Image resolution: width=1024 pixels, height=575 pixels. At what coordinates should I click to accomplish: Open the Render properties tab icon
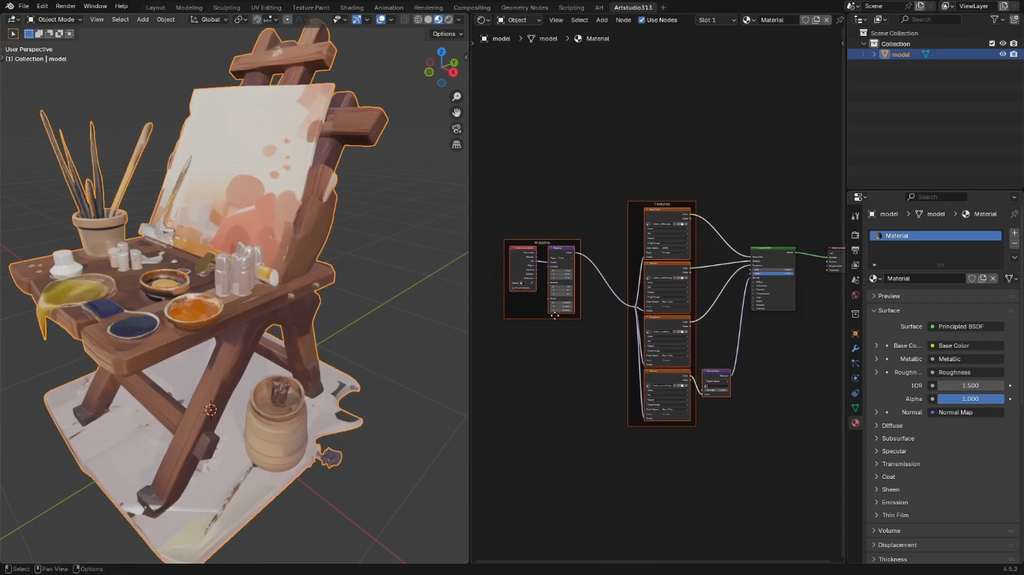856,235
